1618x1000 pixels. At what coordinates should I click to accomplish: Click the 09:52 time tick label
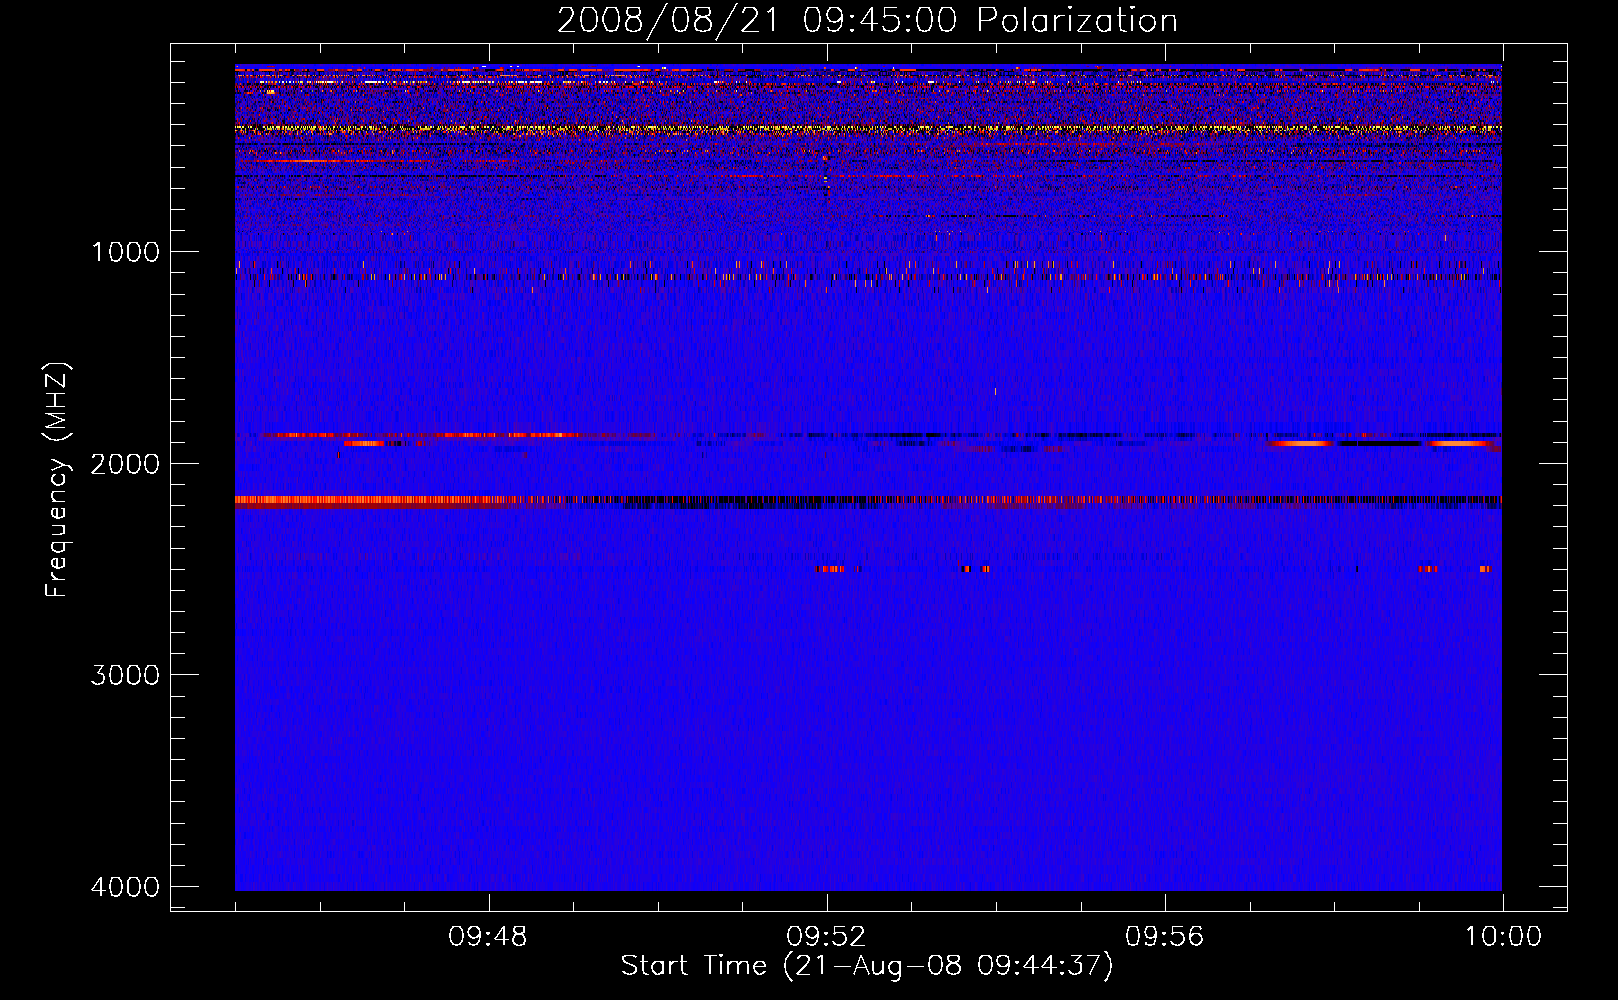point(826,937)
